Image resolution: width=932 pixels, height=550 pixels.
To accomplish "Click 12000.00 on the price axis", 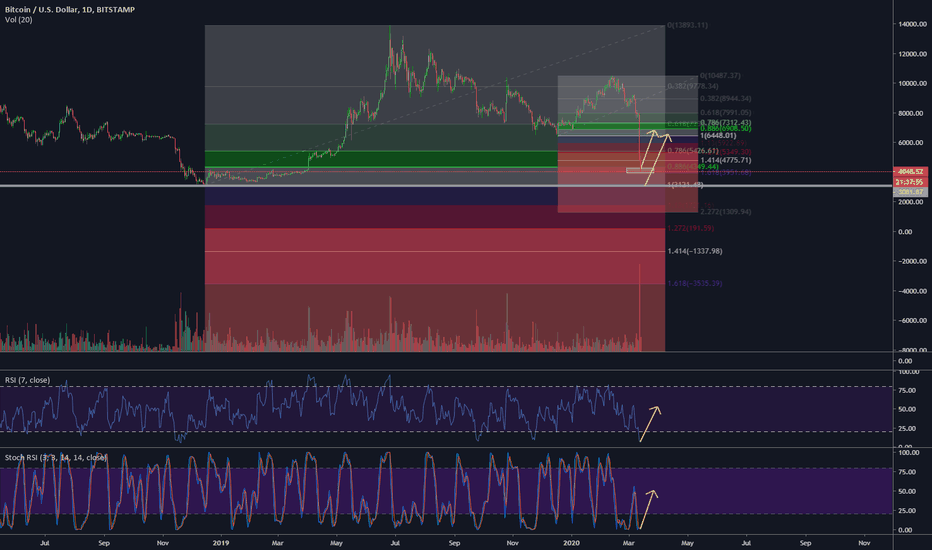I will (x=911, y=54).
